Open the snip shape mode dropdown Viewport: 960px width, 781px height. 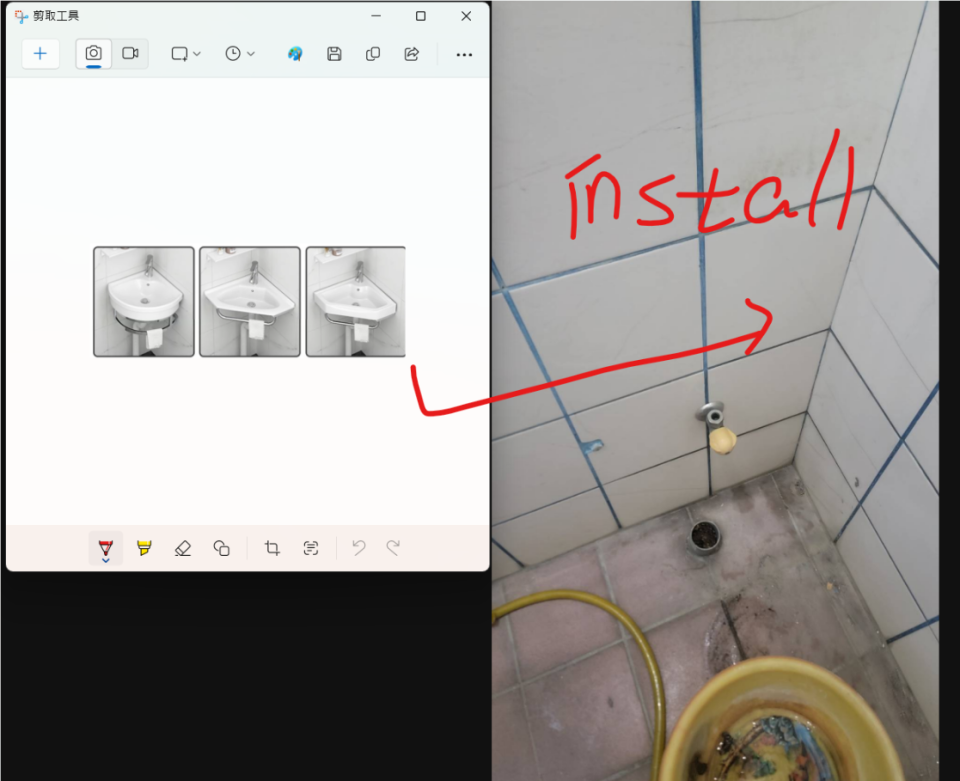(x=186, y=54)
